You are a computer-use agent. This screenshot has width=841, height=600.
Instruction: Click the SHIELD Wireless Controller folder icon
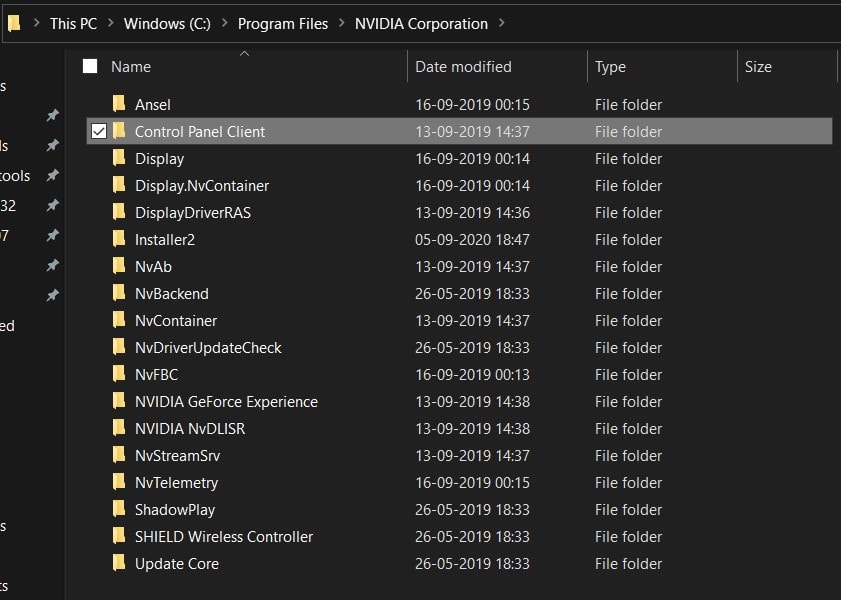[119, 535]
